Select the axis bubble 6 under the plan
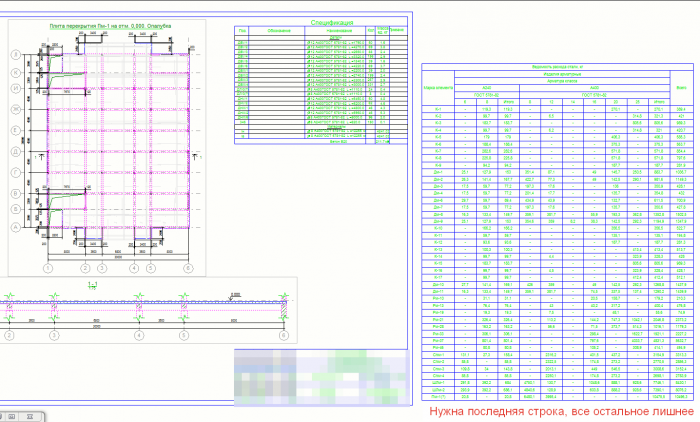 point(188,268)
